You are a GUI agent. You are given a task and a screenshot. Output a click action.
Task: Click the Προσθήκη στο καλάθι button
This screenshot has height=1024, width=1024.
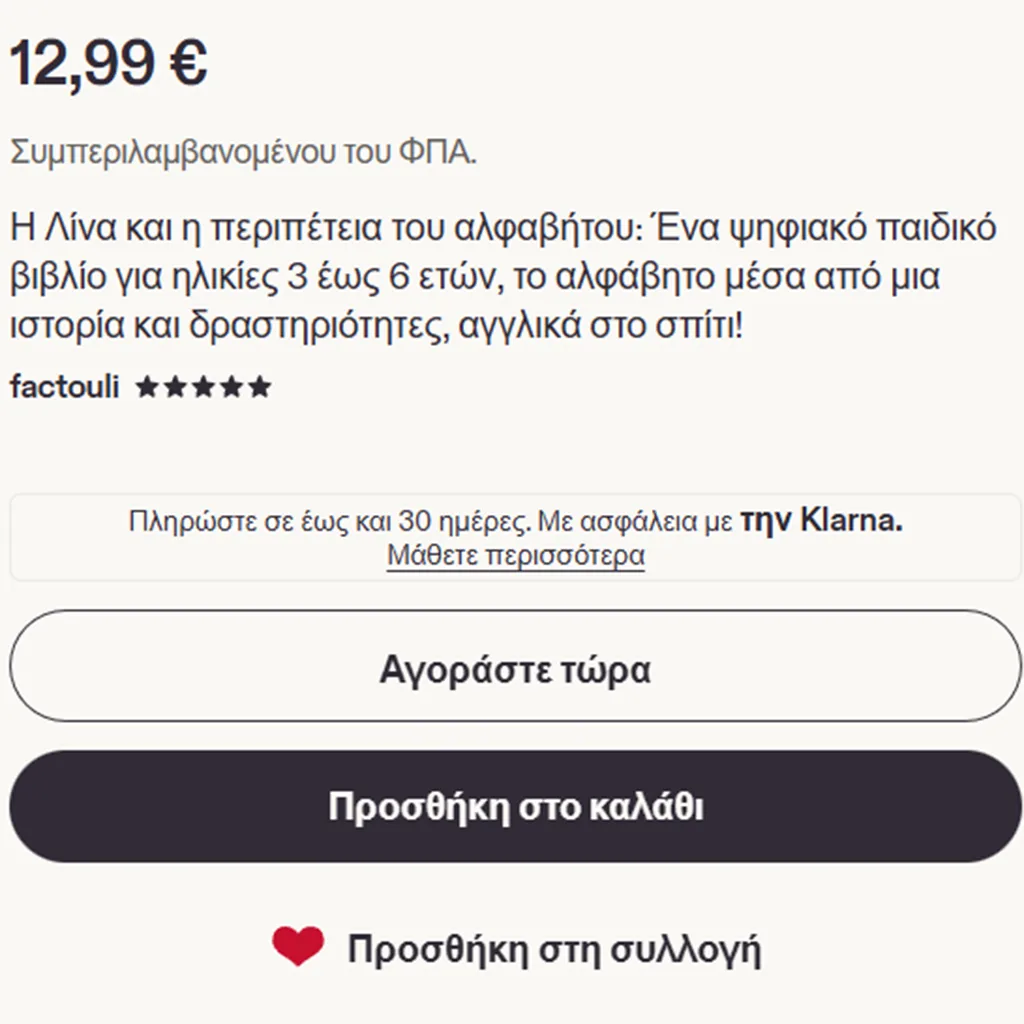515,806
